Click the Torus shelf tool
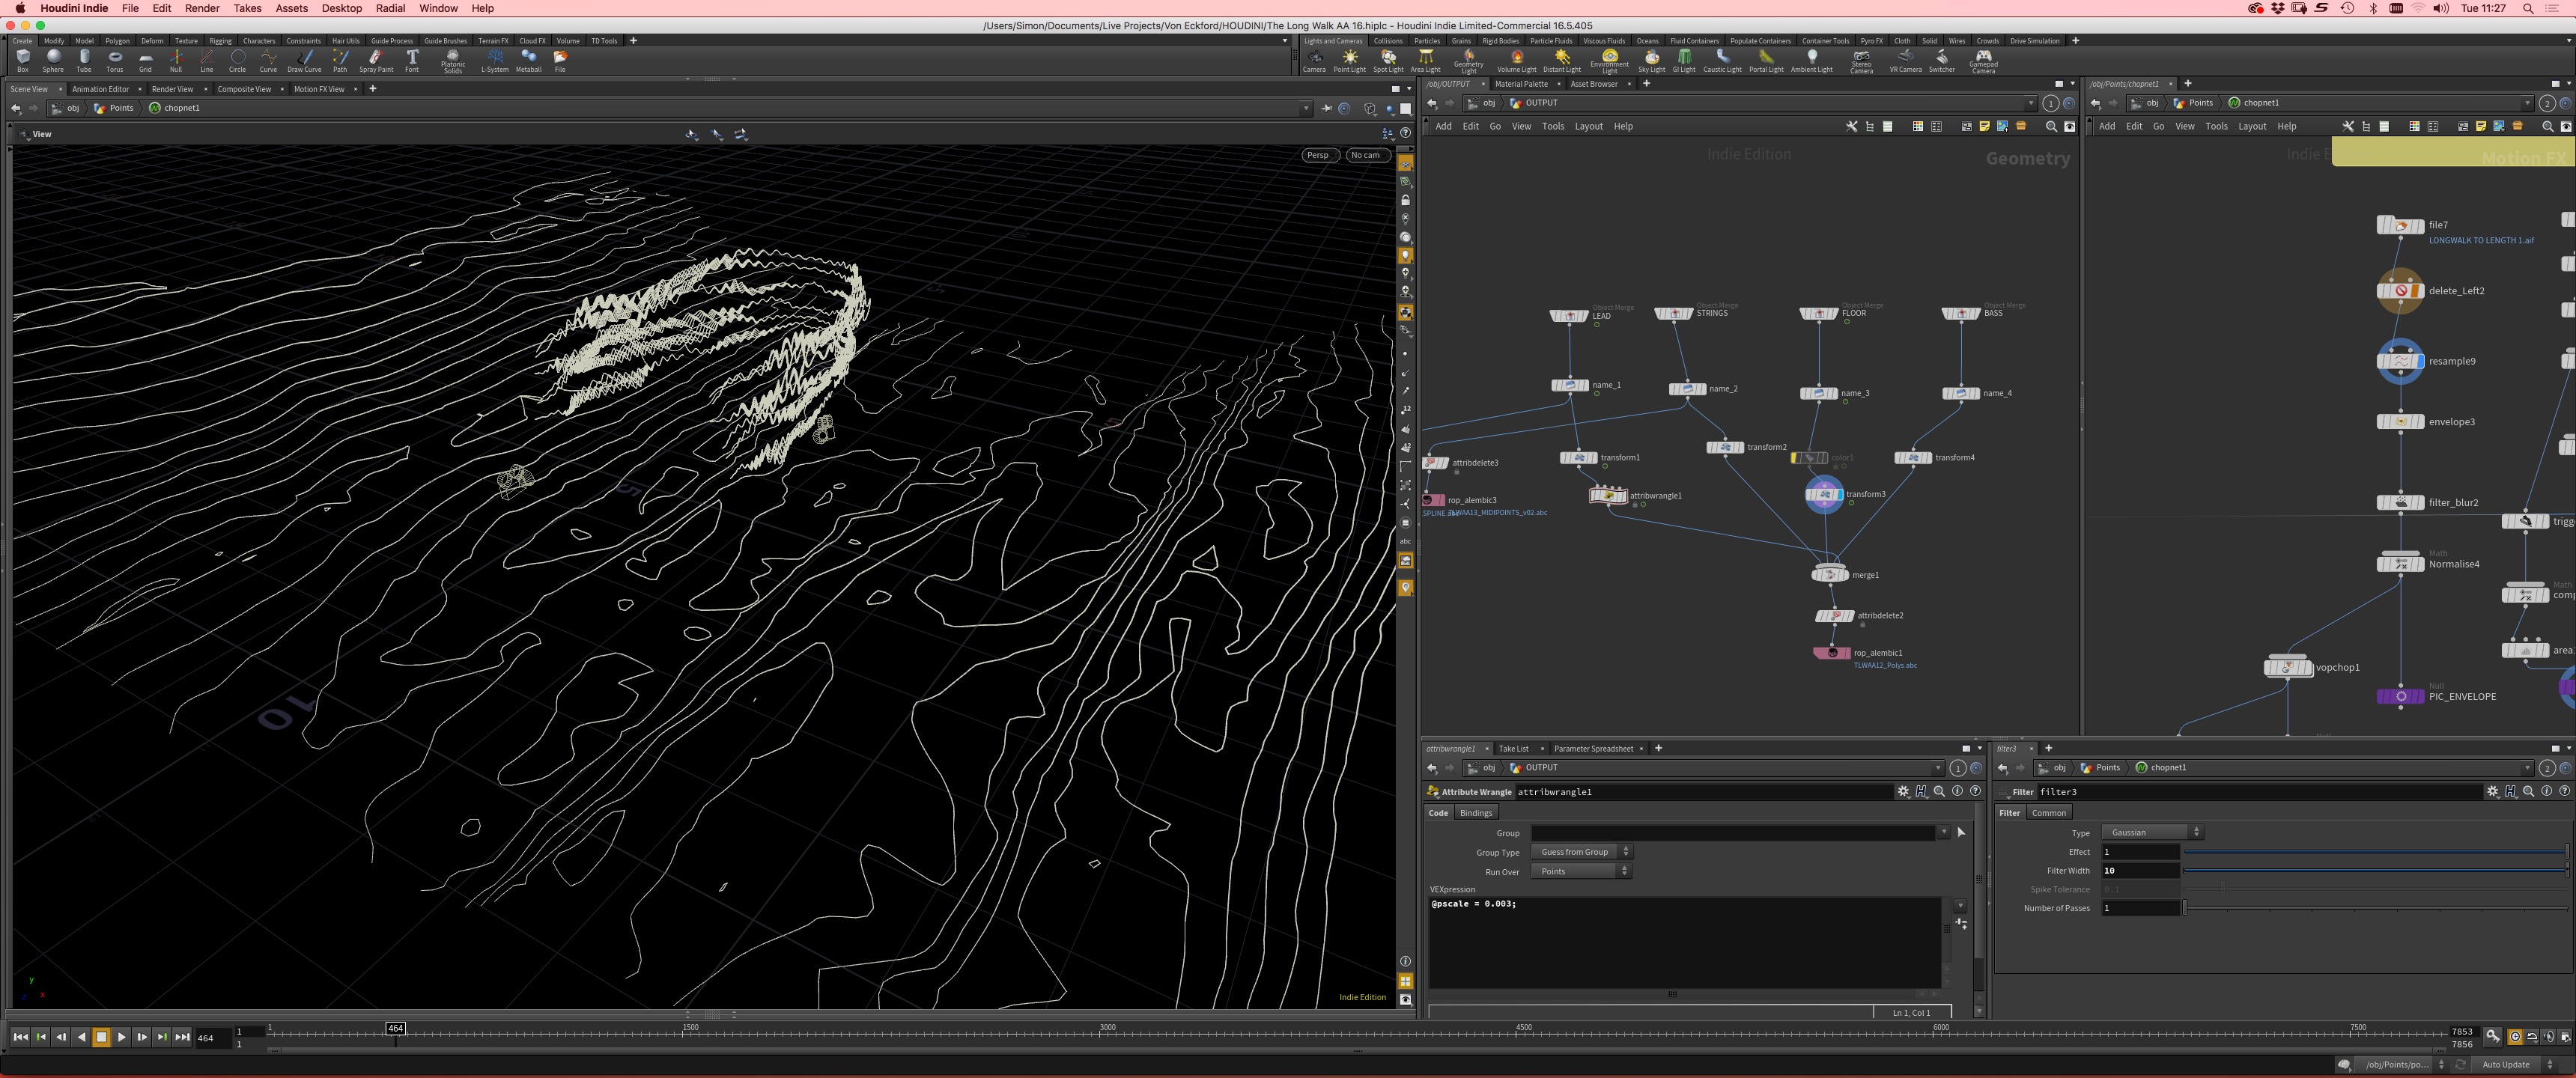2576x1078 pixels. (115, 61)
